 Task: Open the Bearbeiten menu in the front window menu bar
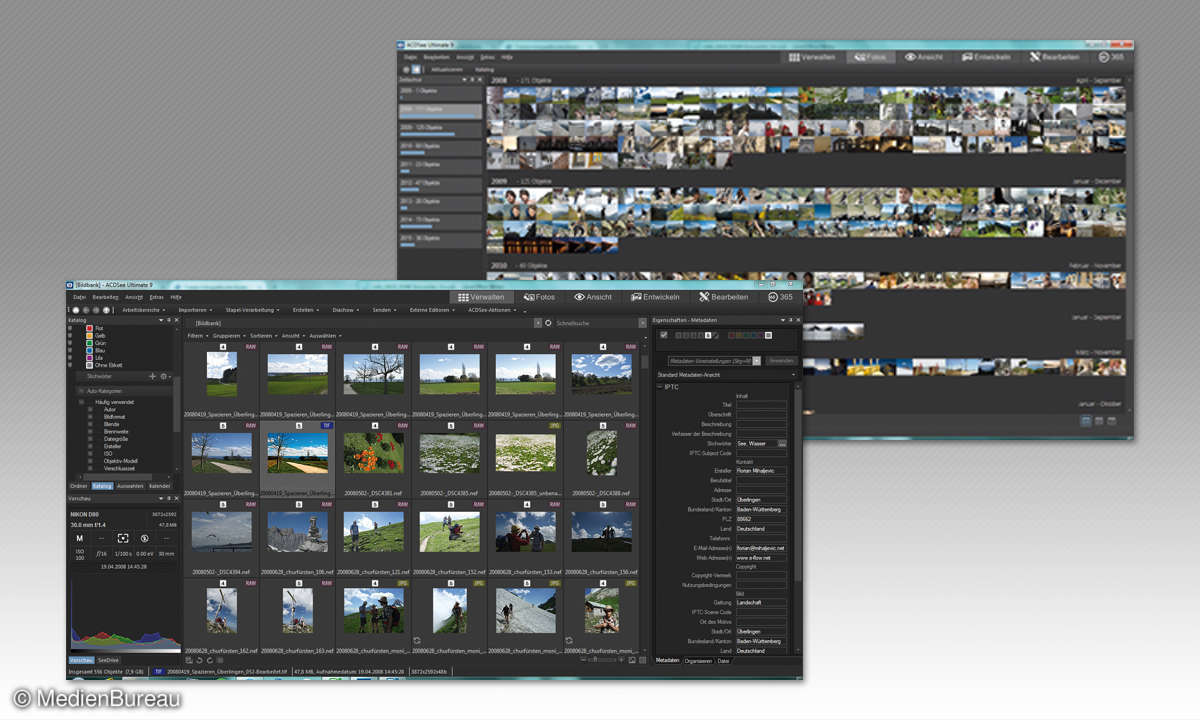tap(105, 297)
